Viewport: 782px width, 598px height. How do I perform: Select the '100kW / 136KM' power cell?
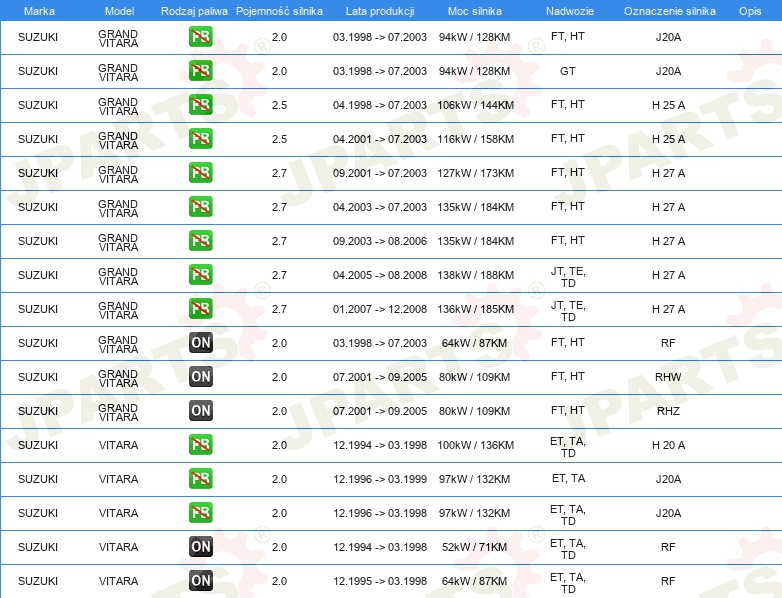(475, 445)
